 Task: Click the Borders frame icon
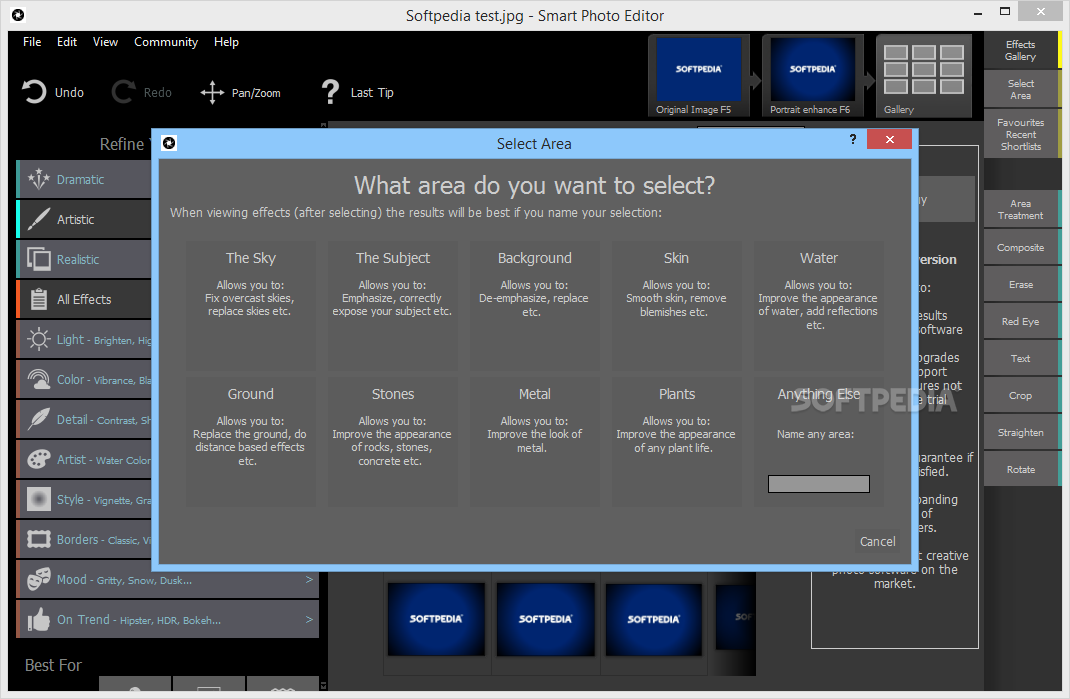tap(39, 539)
